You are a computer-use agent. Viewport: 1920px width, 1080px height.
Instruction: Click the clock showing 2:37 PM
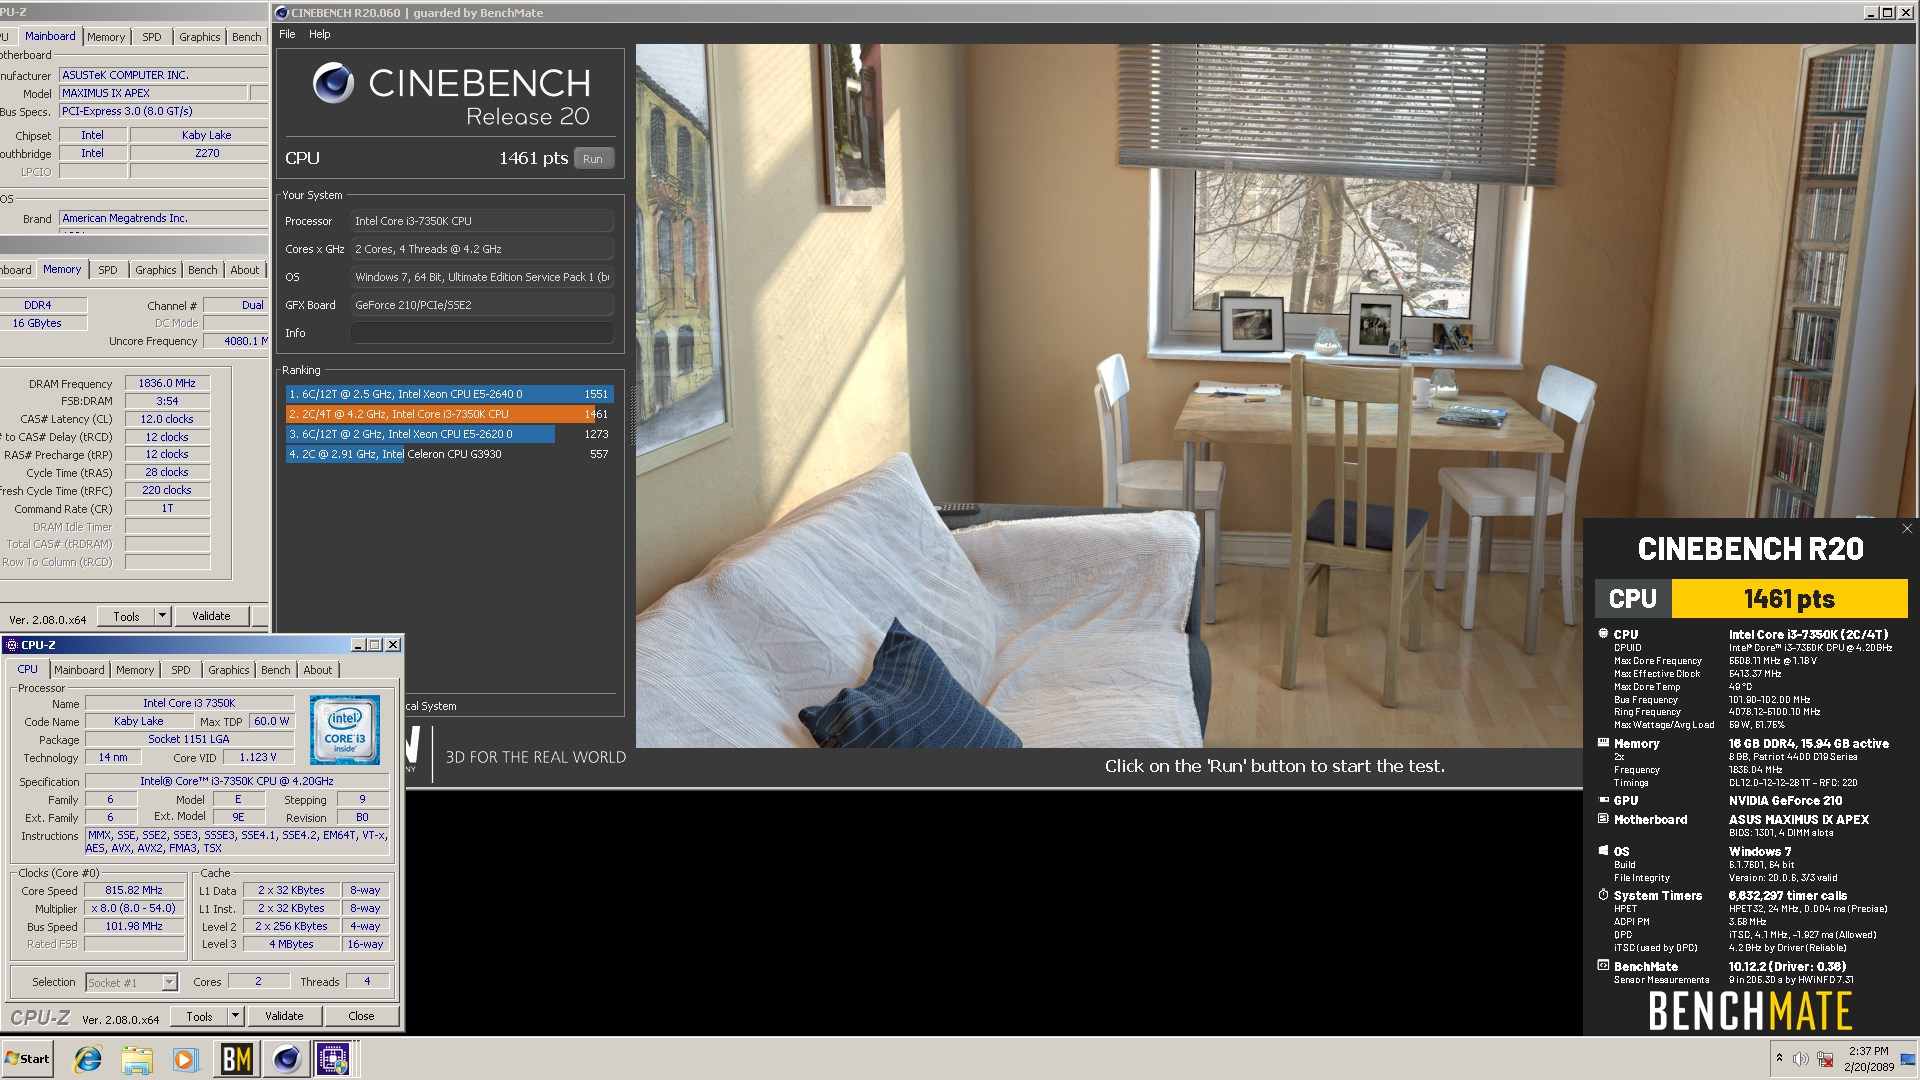tap(1868, 1051)
